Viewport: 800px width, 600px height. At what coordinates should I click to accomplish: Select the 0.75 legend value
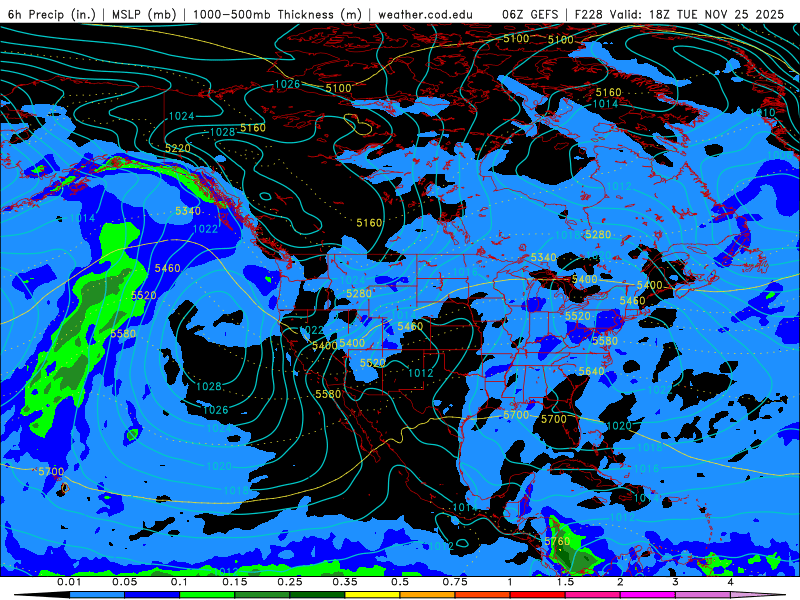(x=455, y=582)
